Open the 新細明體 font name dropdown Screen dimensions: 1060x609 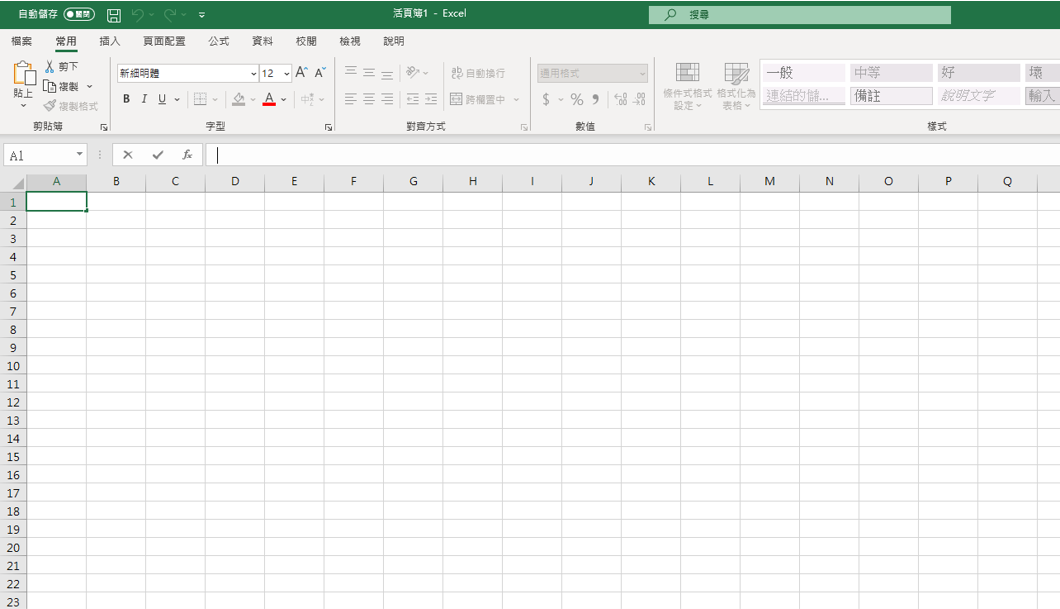click(255, 73)
